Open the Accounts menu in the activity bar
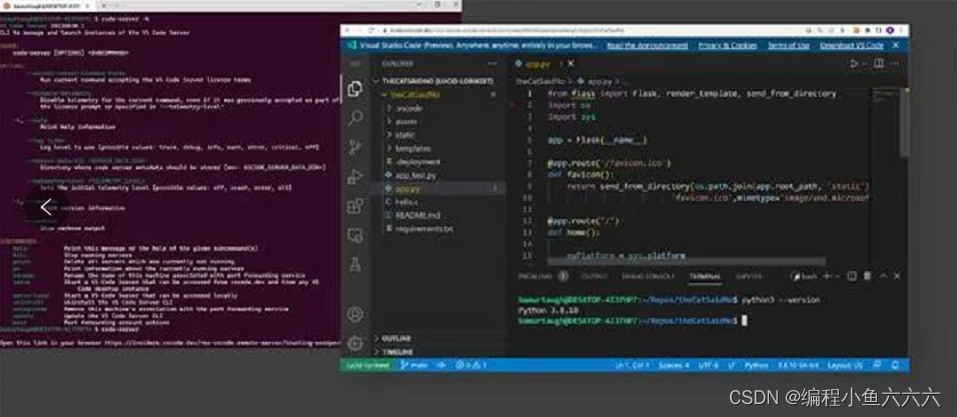The image size is (957, 417). pyautogui.click(x=355, y=314)
